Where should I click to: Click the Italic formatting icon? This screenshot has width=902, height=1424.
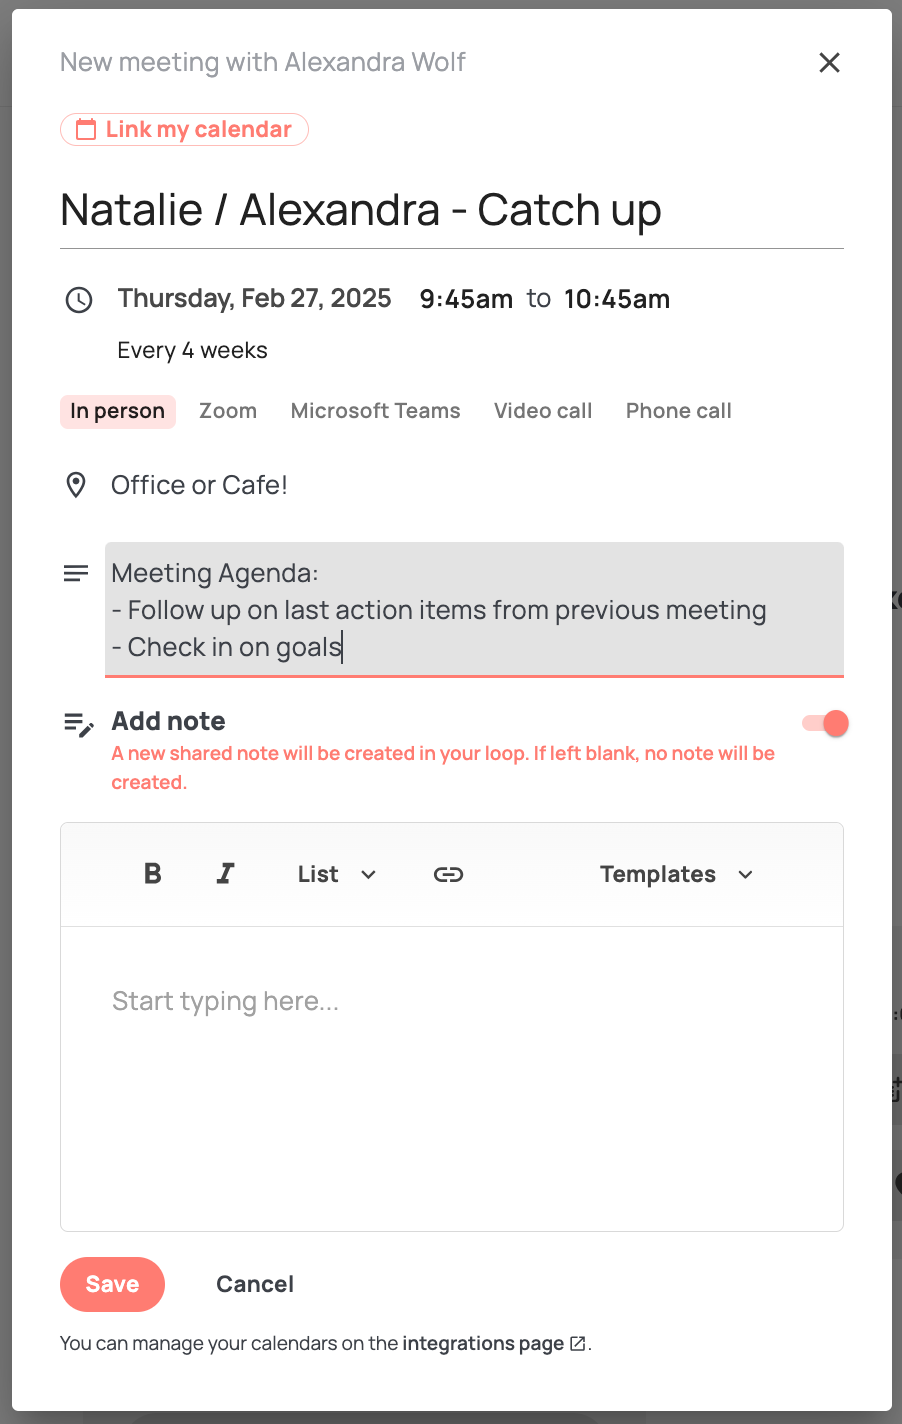click(x=226, y=874)
